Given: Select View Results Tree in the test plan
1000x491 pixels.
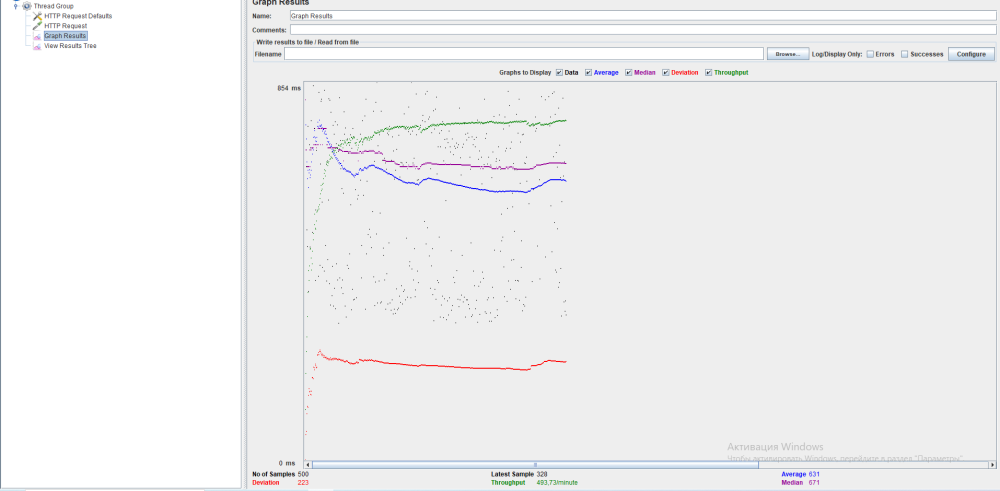Looking at the screenshot, I should [70, 46].
